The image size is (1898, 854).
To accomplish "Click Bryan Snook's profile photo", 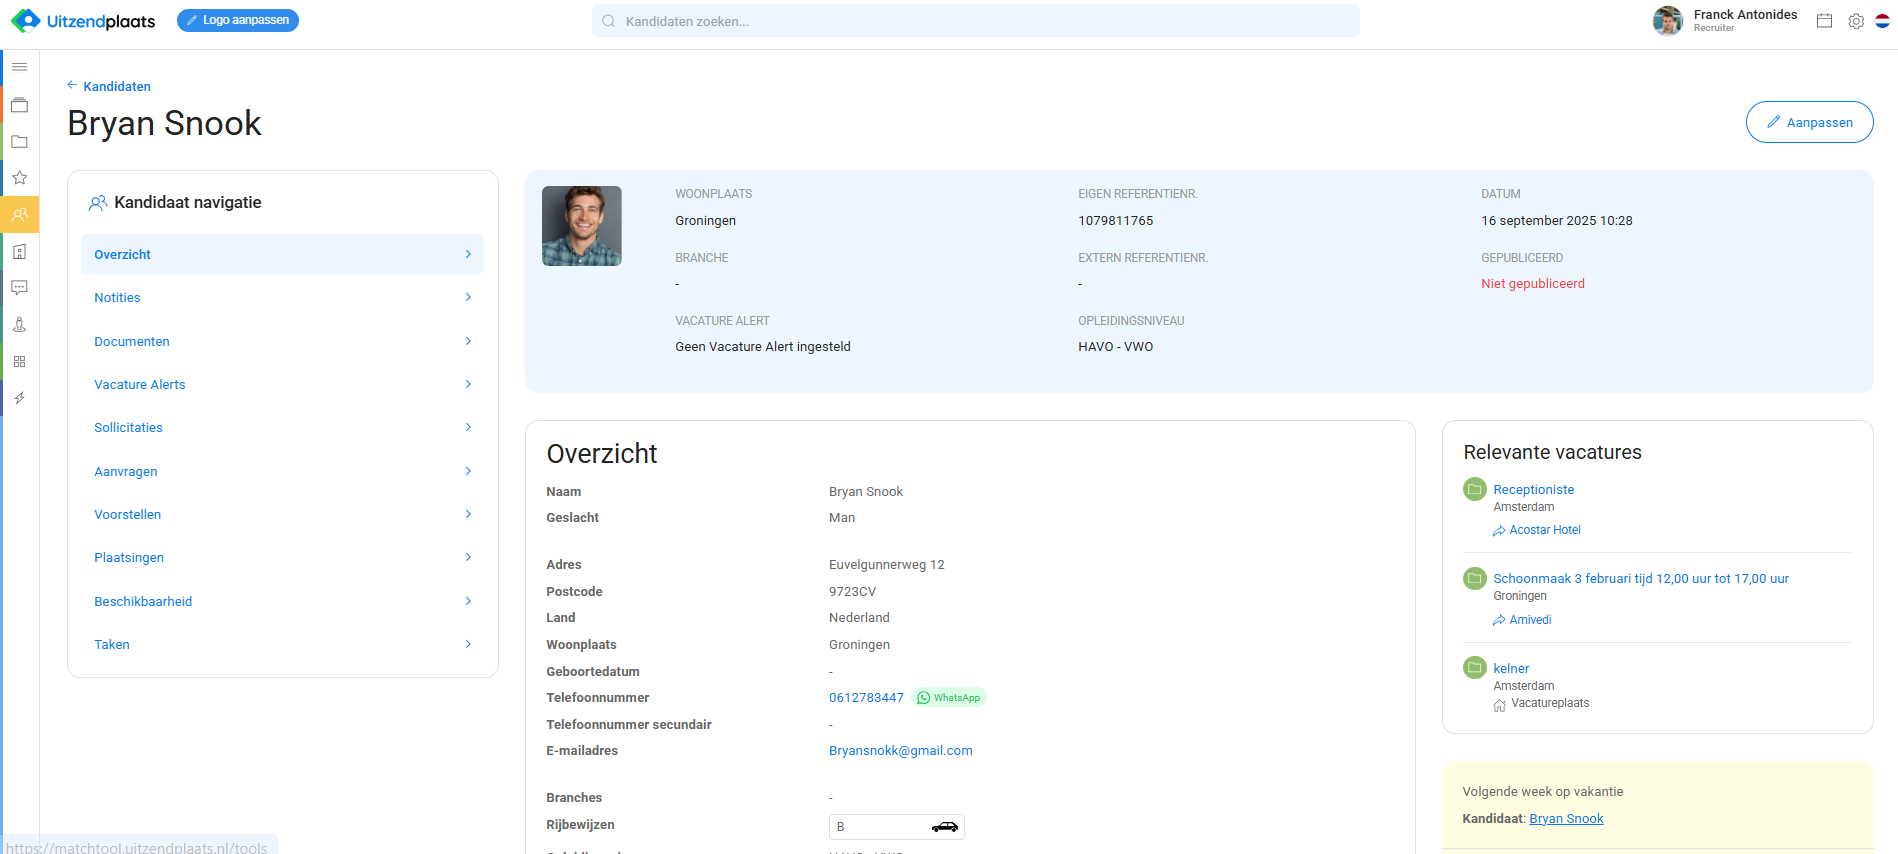I will pos(582,226).
